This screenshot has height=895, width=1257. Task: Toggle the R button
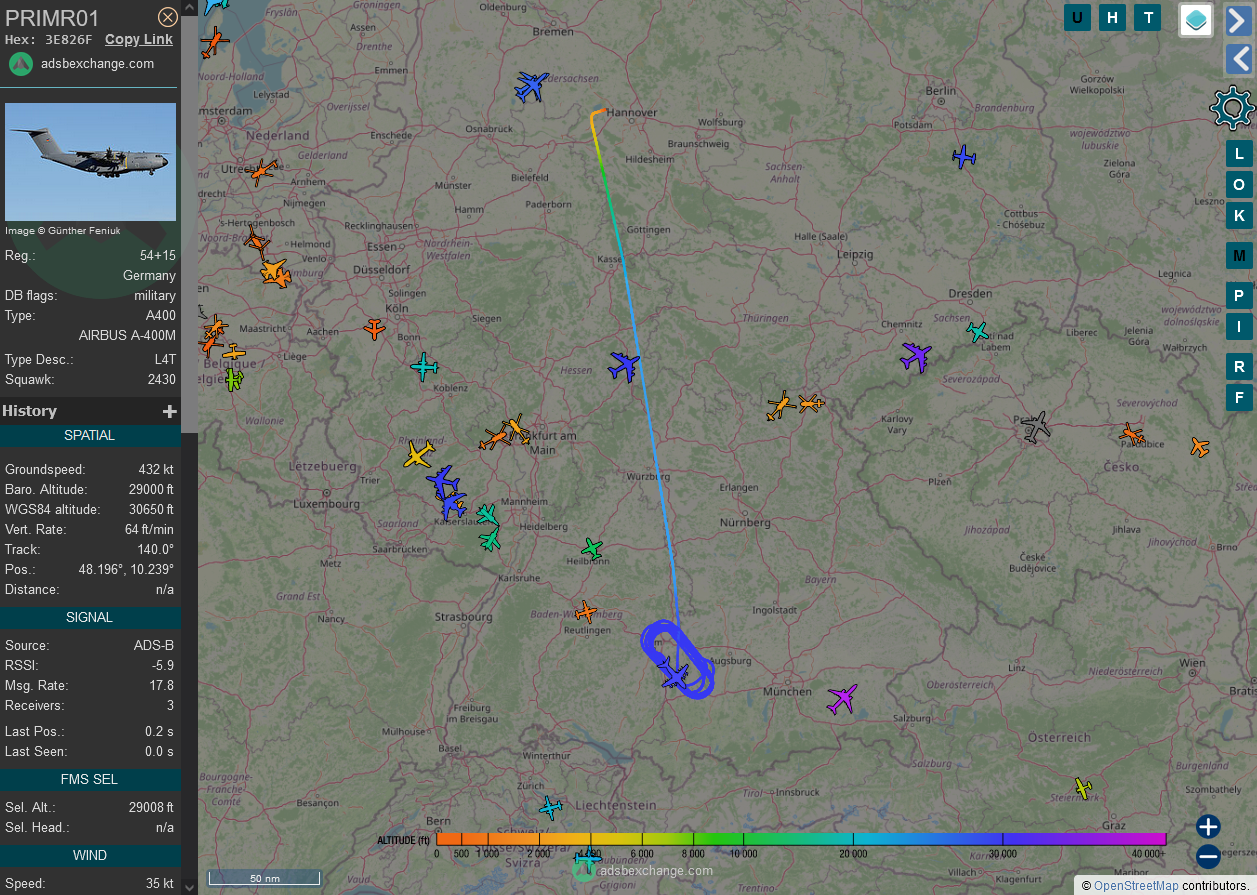1239,366
